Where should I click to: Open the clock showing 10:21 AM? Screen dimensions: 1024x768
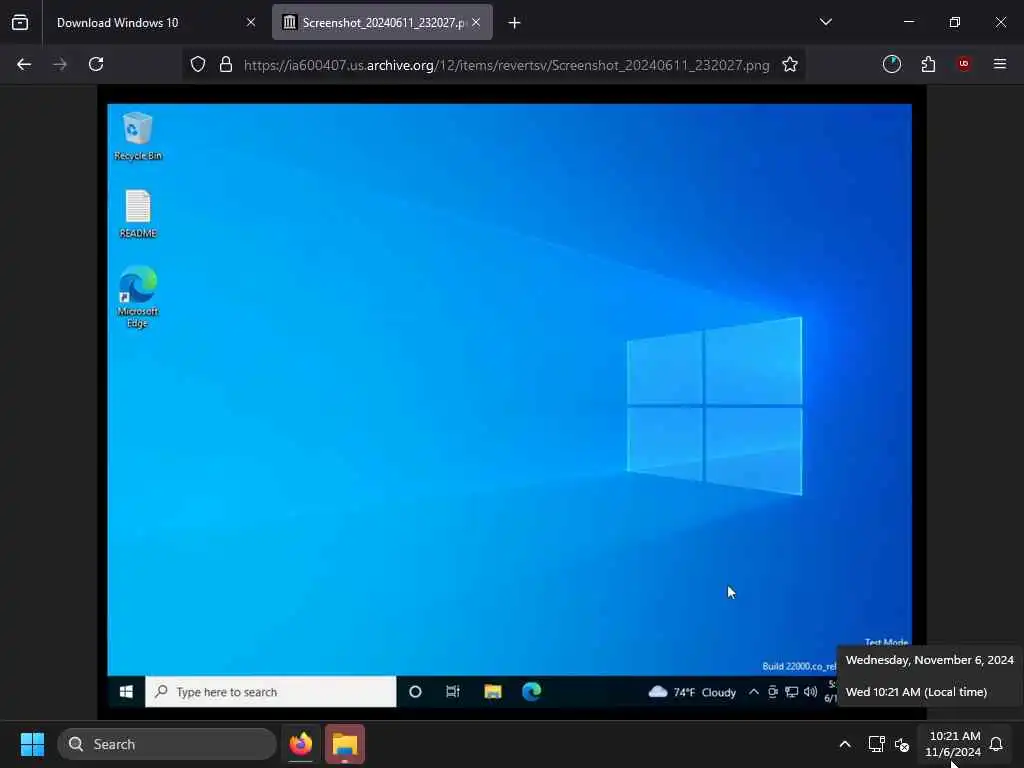tap(953, 744)
